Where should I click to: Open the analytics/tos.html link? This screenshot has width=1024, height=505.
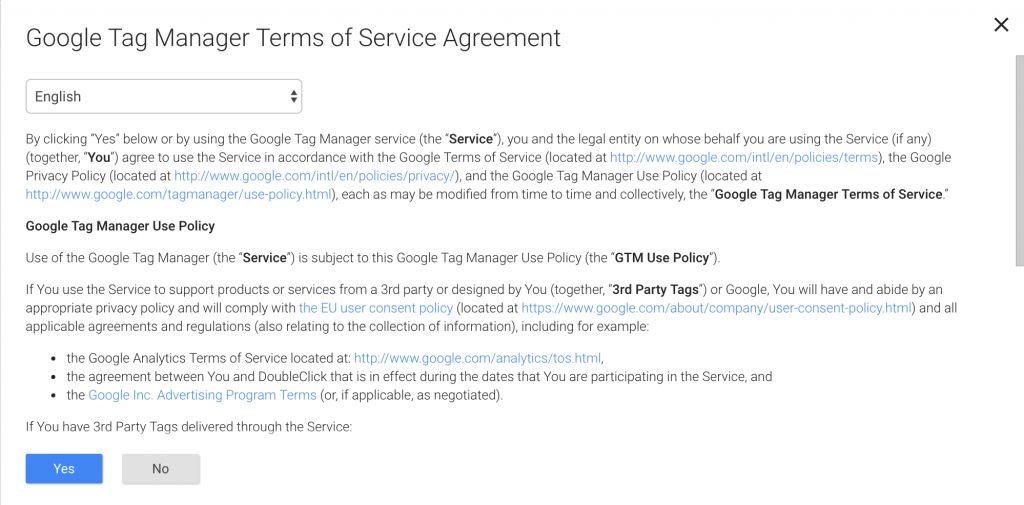pyautogui.click(x=477, y=358)
